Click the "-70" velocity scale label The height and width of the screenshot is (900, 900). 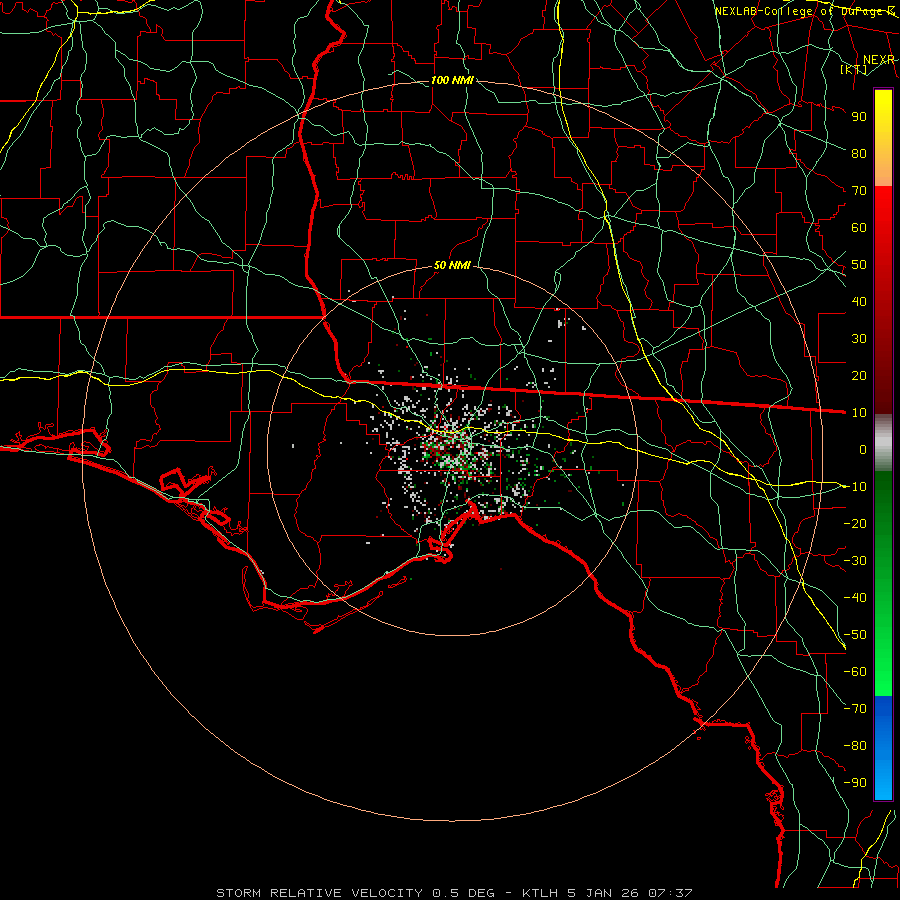pos(856,709)
